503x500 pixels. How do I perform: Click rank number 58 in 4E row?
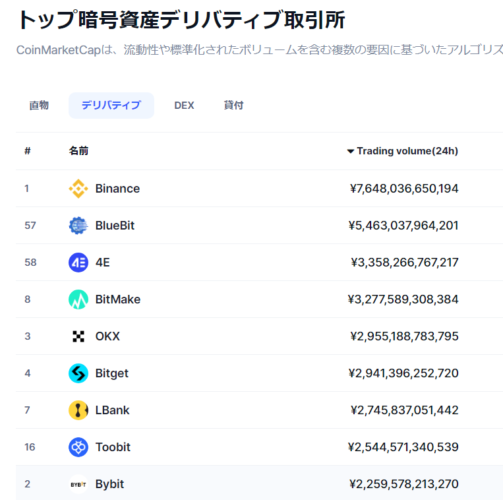coord(30,263)
